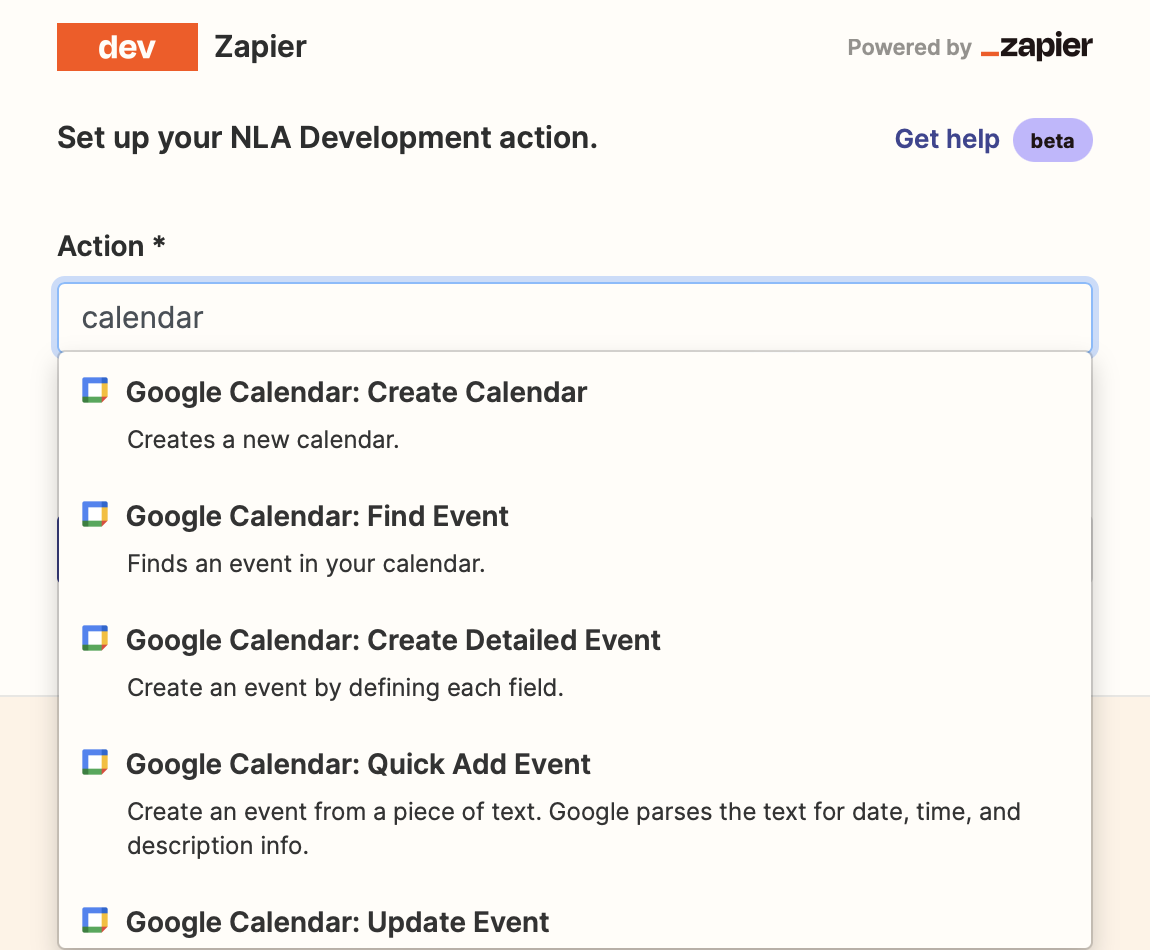This screenshot has height=950, width=1150.
Task: Click the 'Set up your NLA Development action.' heading
Action: click(327, 138)
